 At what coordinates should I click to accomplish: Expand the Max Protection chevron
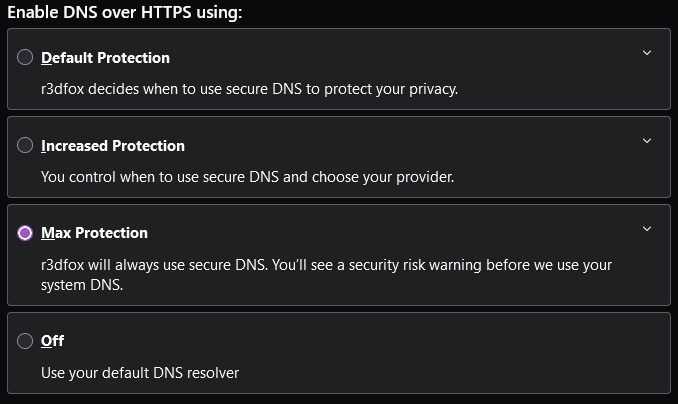[647, 229]
